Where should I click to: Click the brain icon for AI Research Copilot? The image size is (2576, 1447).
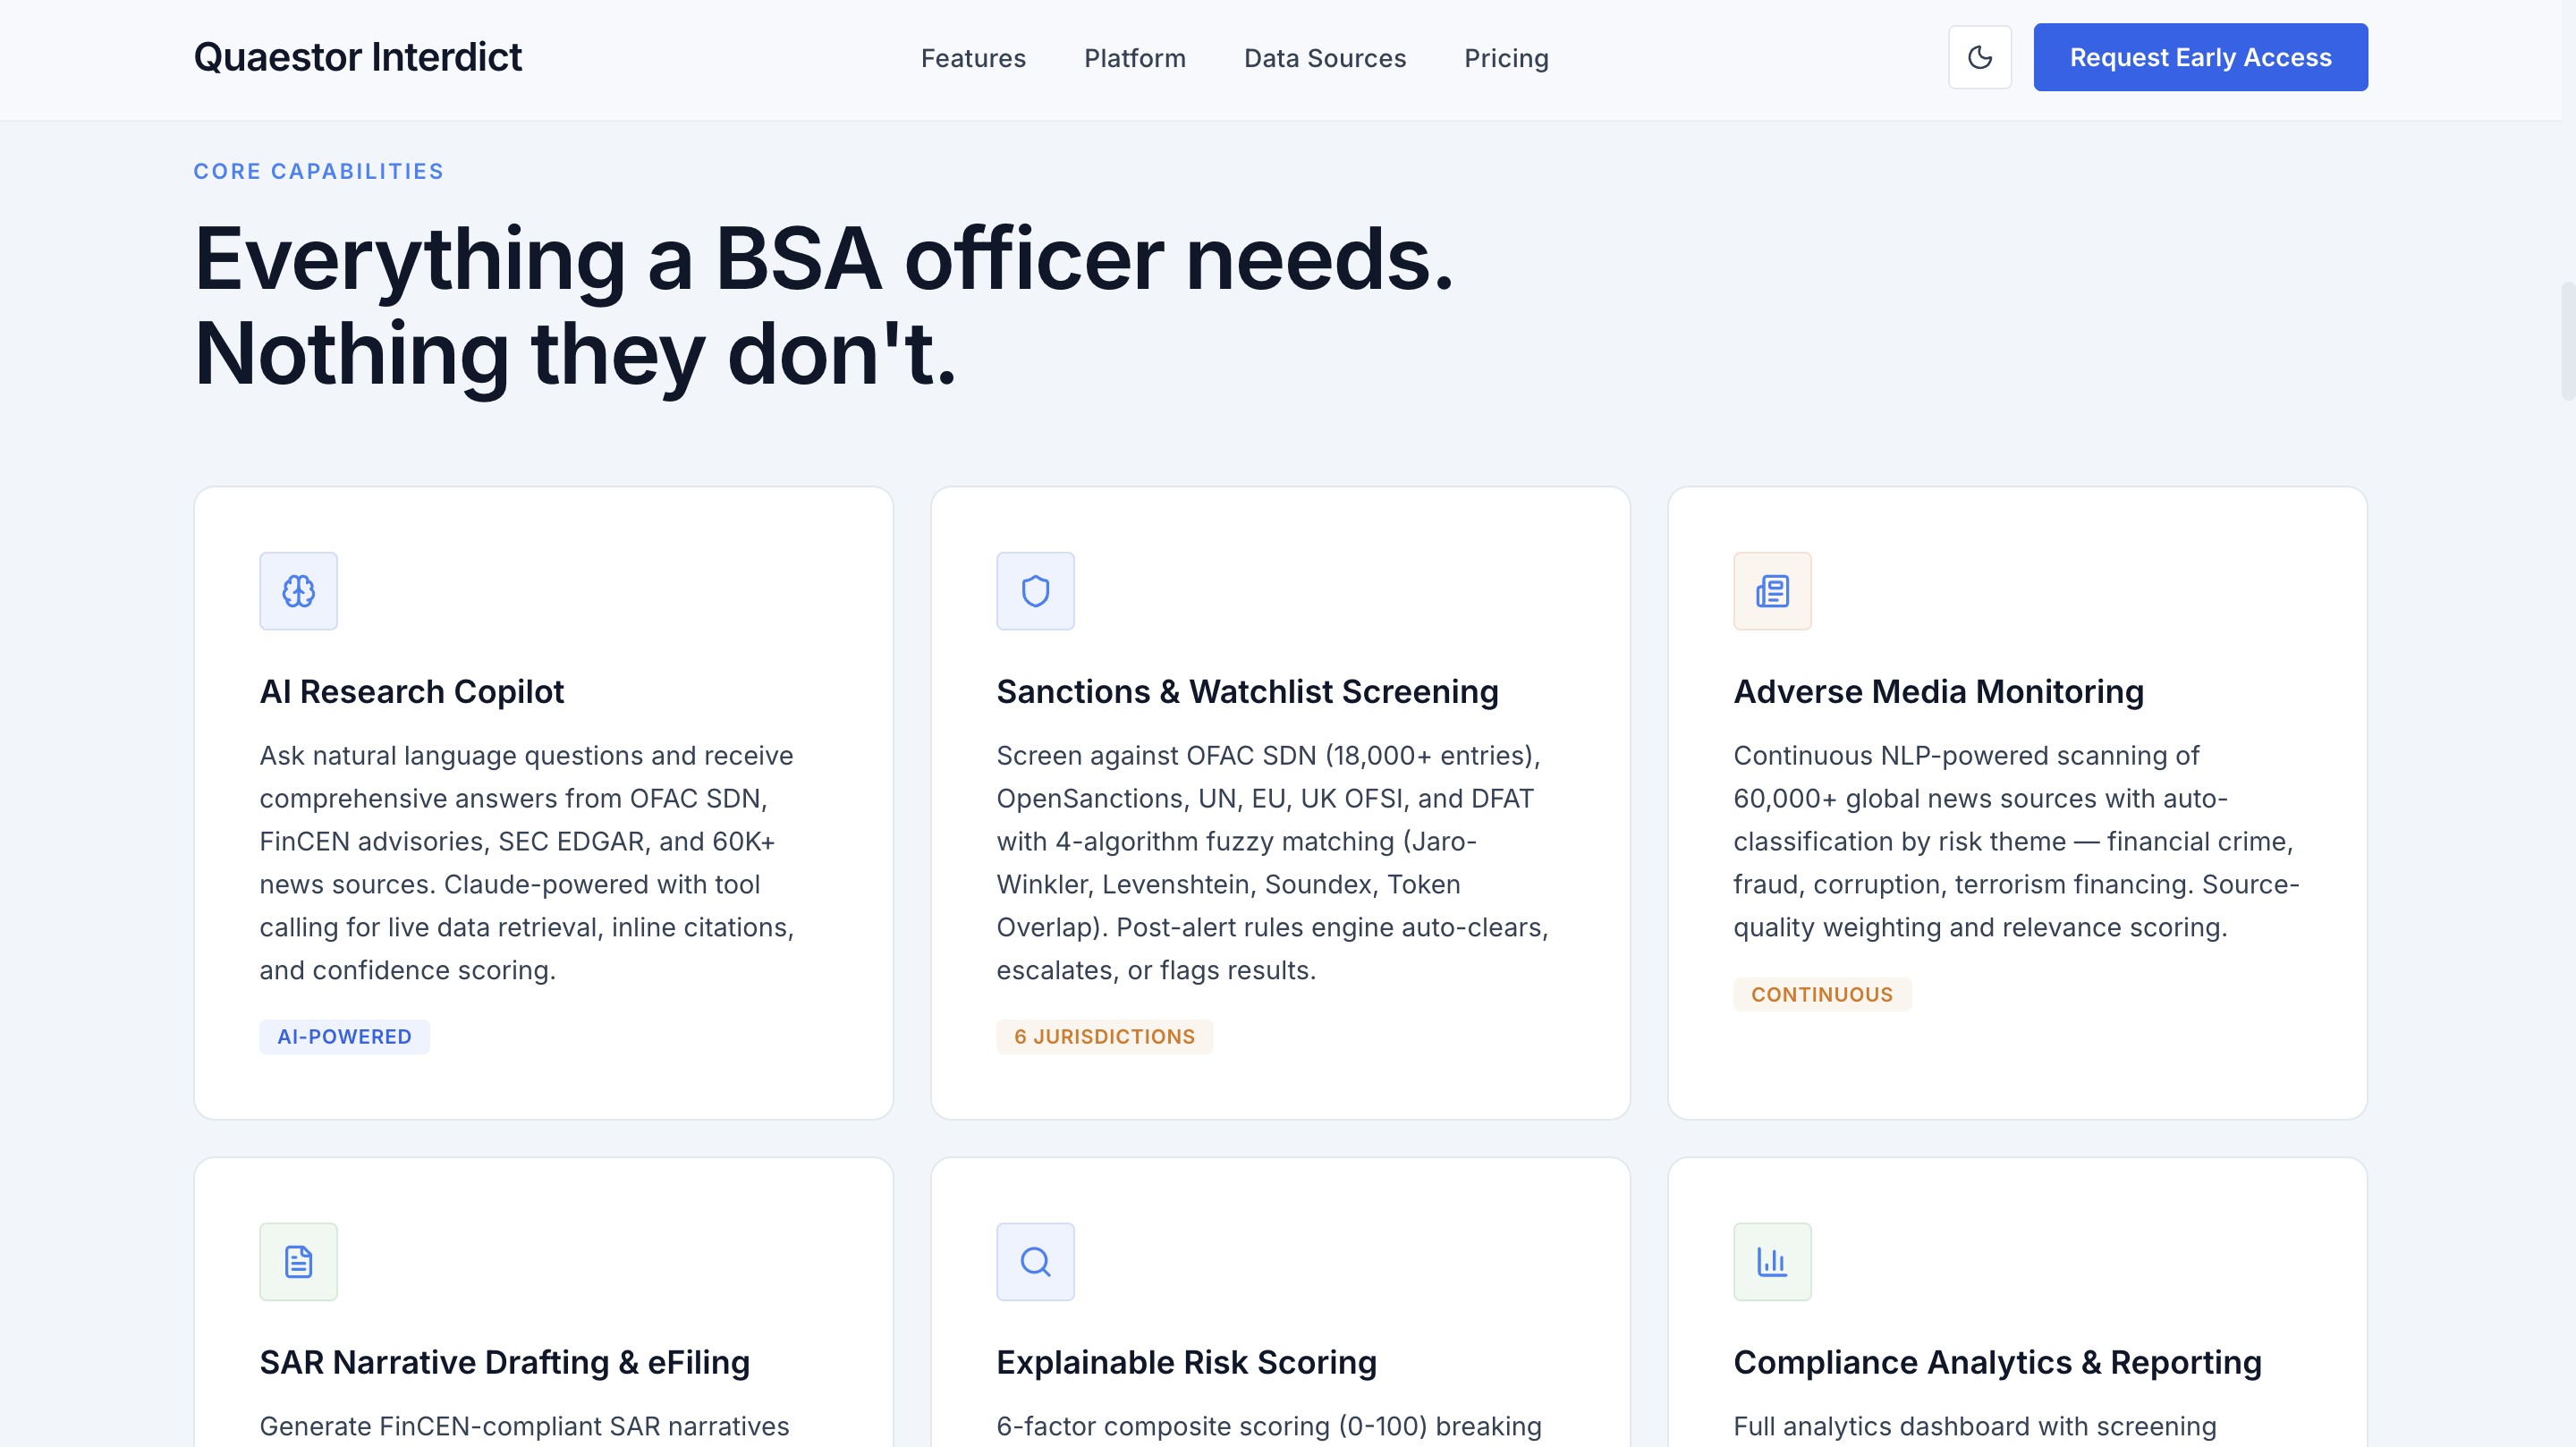coord(298,591)
